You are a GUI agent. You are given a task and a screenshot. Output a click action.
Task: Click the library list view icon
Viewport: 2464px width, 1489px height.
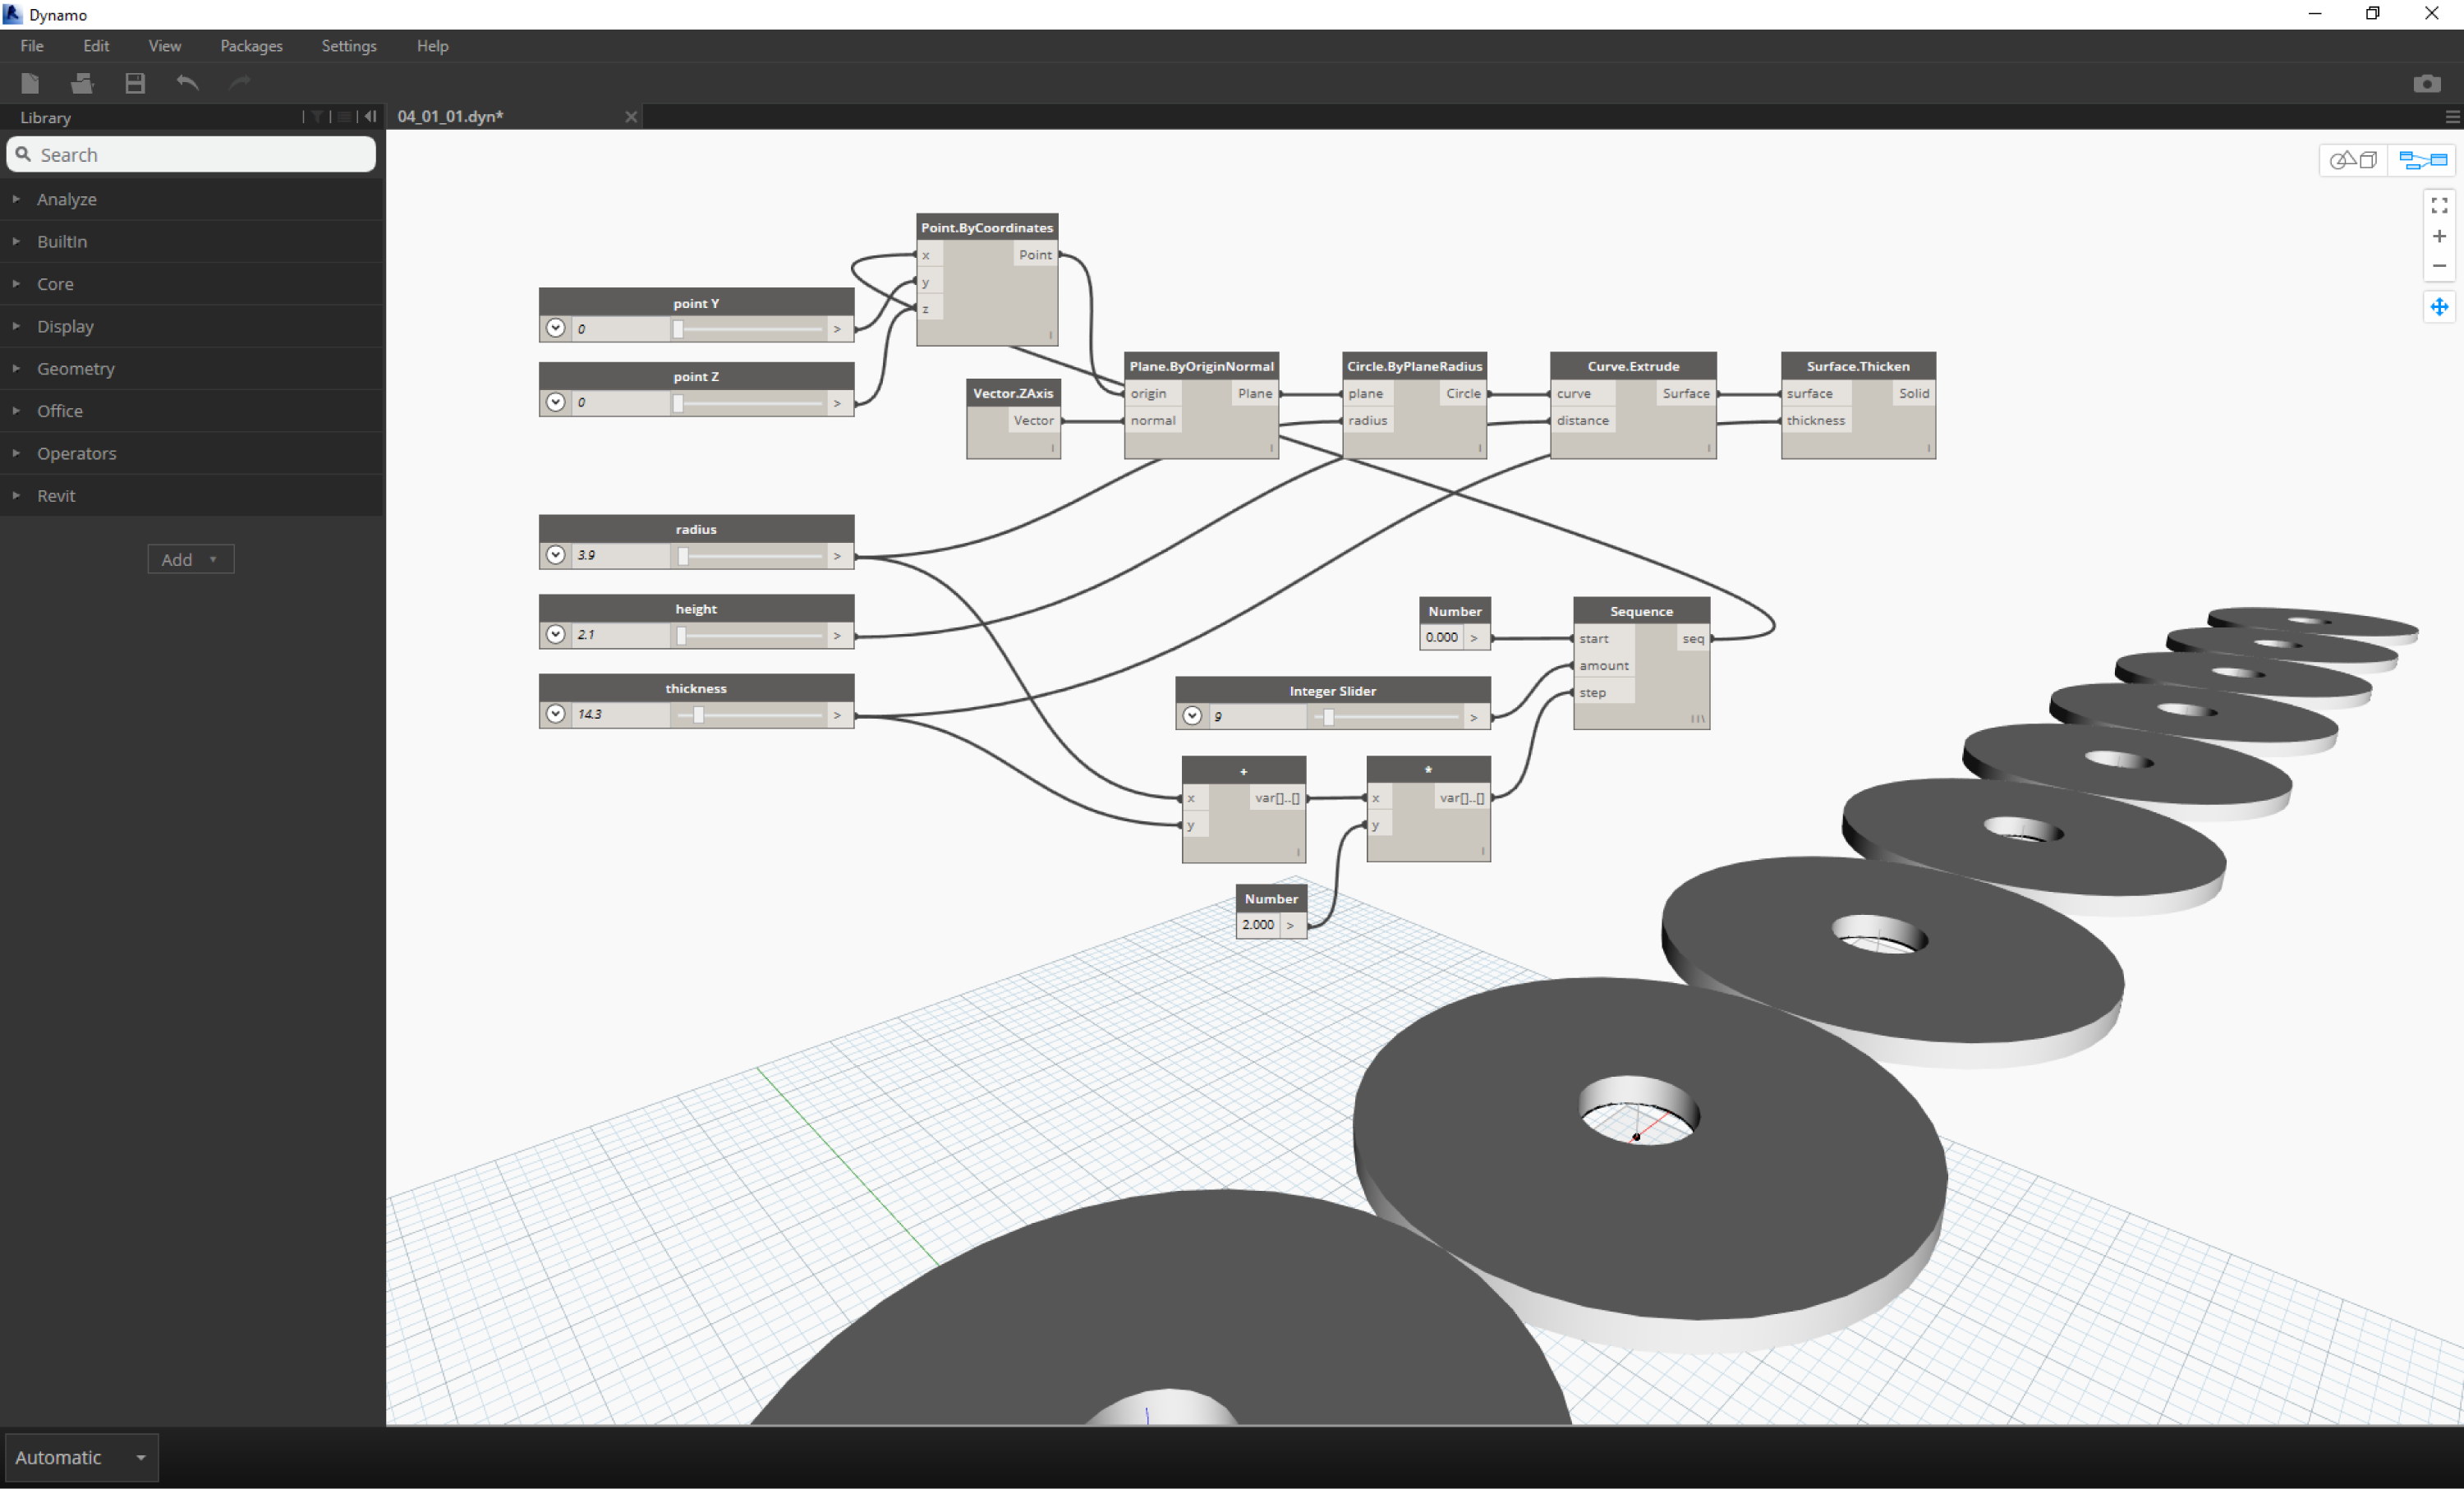click(x=344, y=117)
